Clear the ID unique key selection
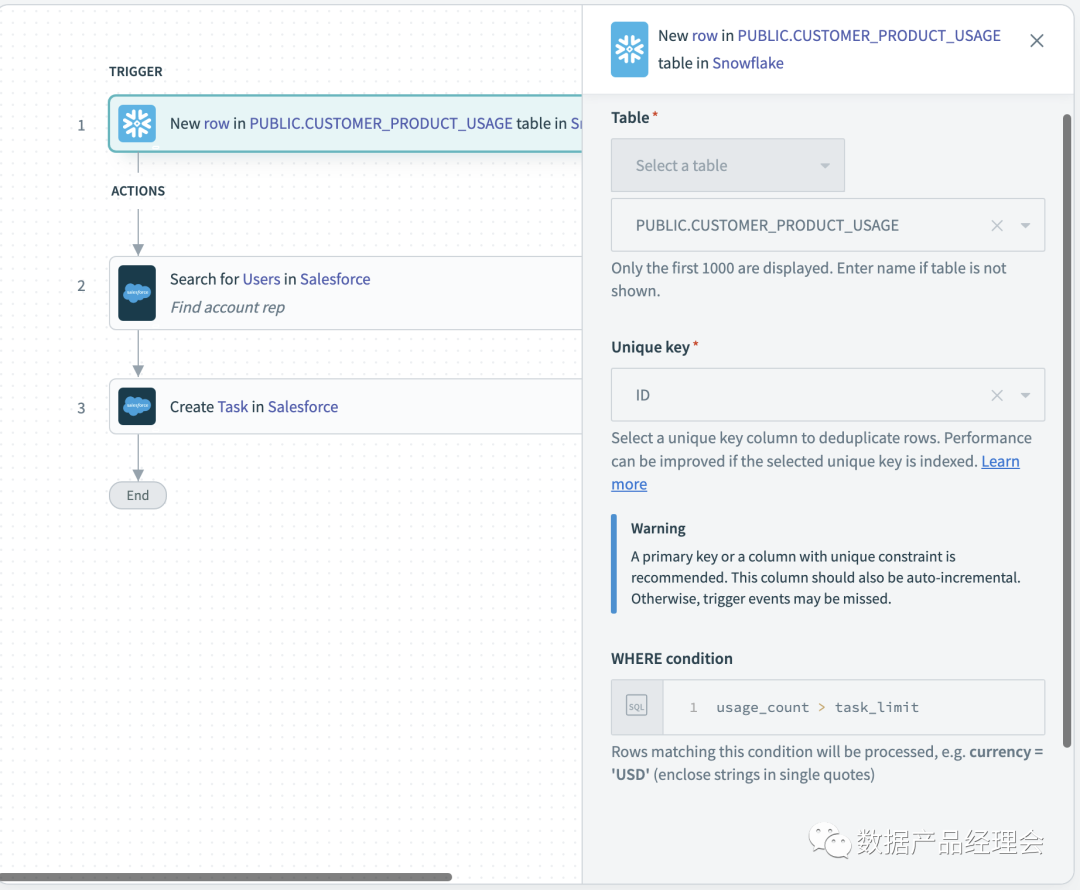Screen dimensions: 1080x890 pyautogui.click(x=996, y=395)
